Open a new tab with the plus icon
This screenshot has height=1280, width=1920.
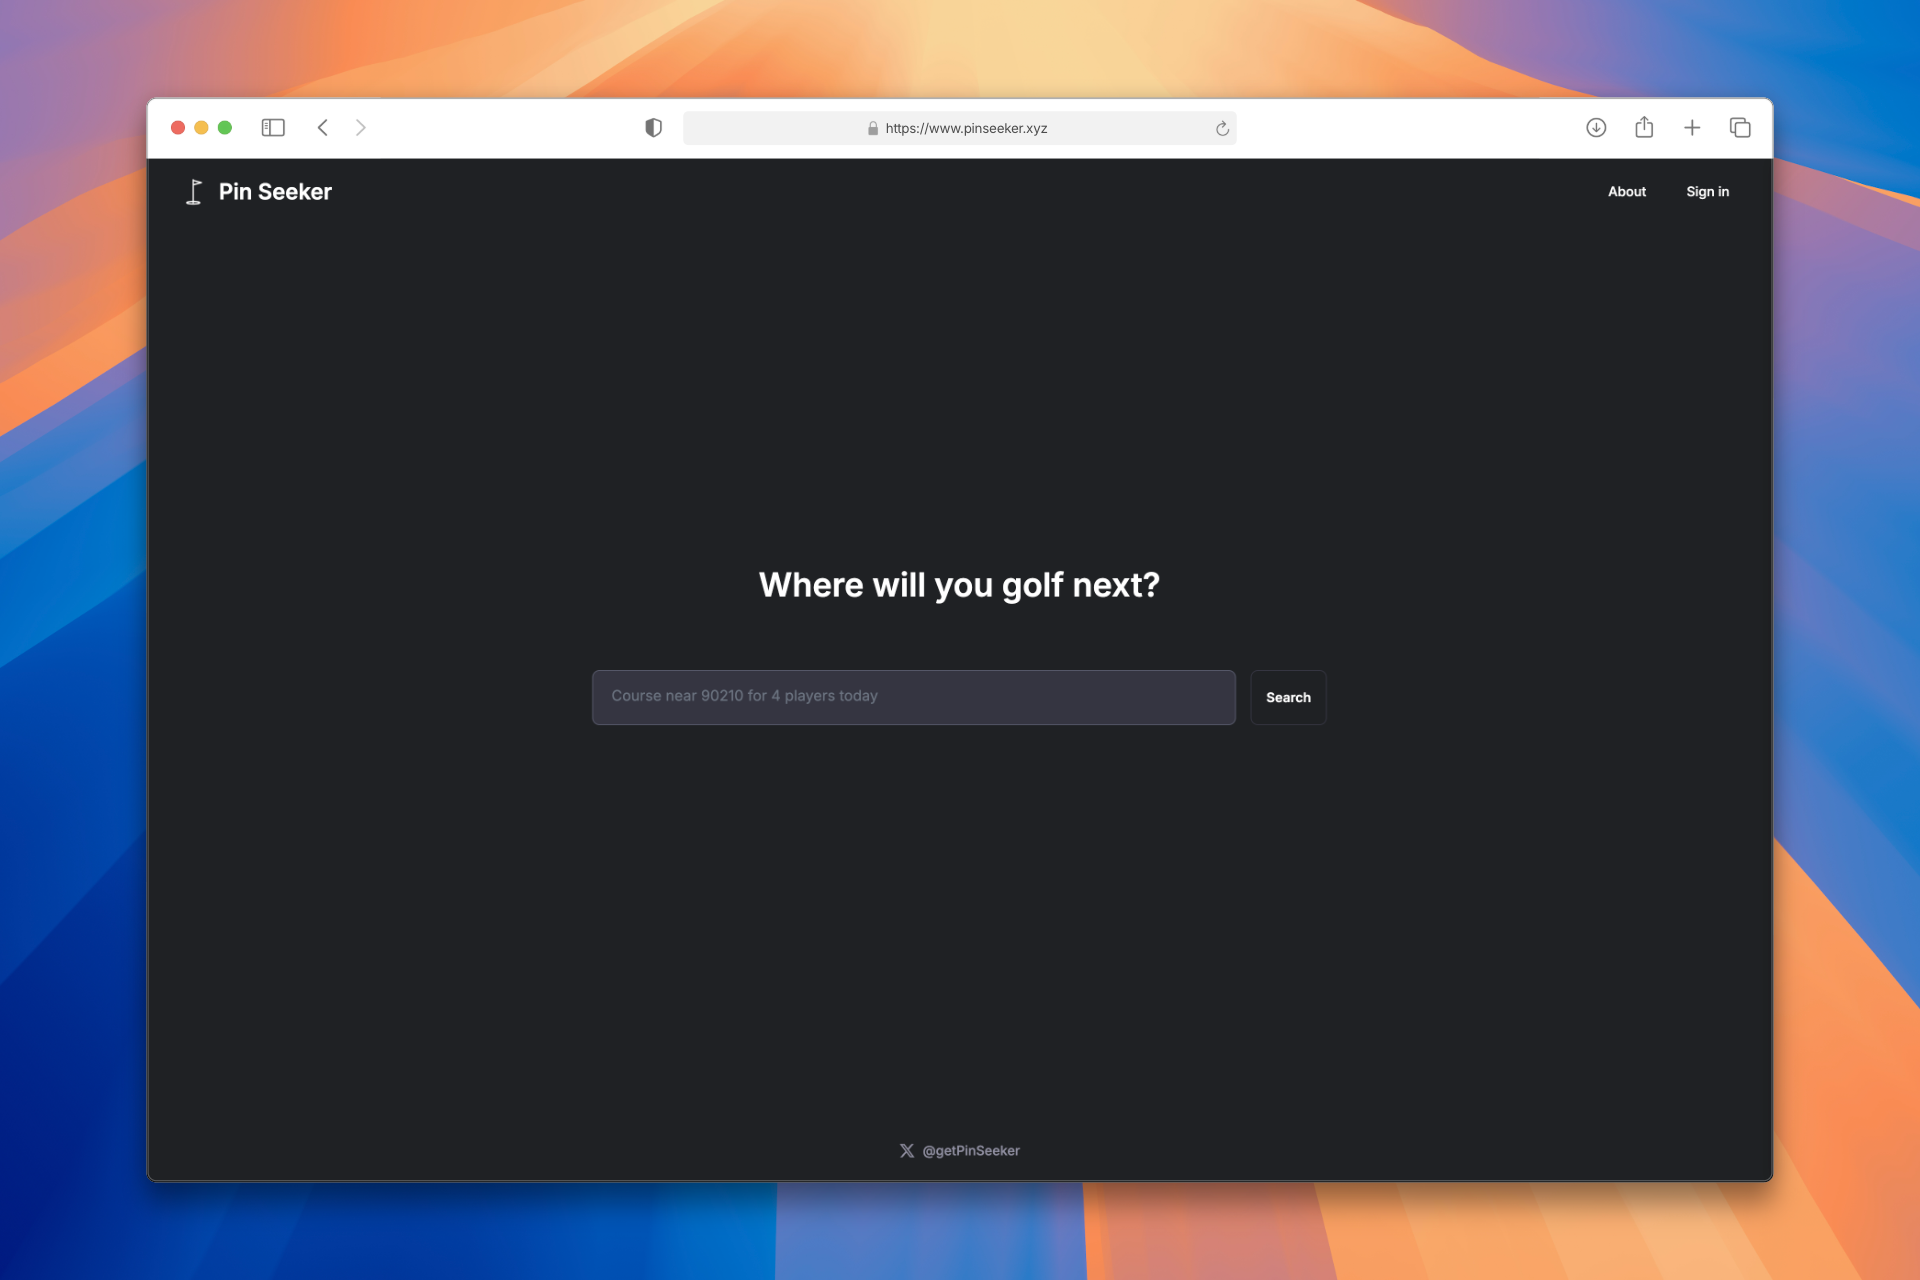(1692, 128)
